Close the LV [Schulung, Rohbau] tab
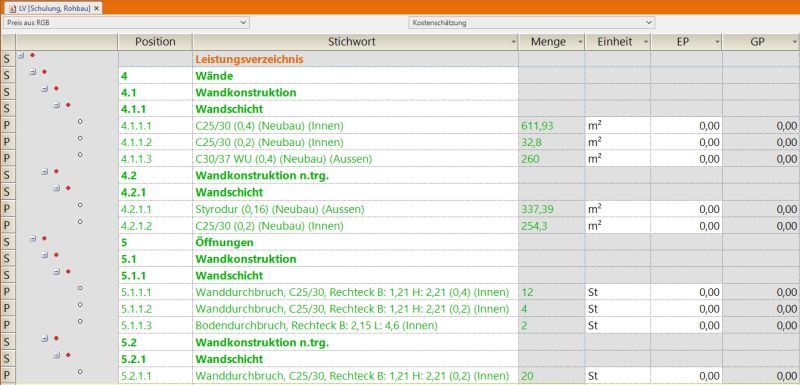Image resolution: width=800 pixels, height=385 pixels. [96, 9]
